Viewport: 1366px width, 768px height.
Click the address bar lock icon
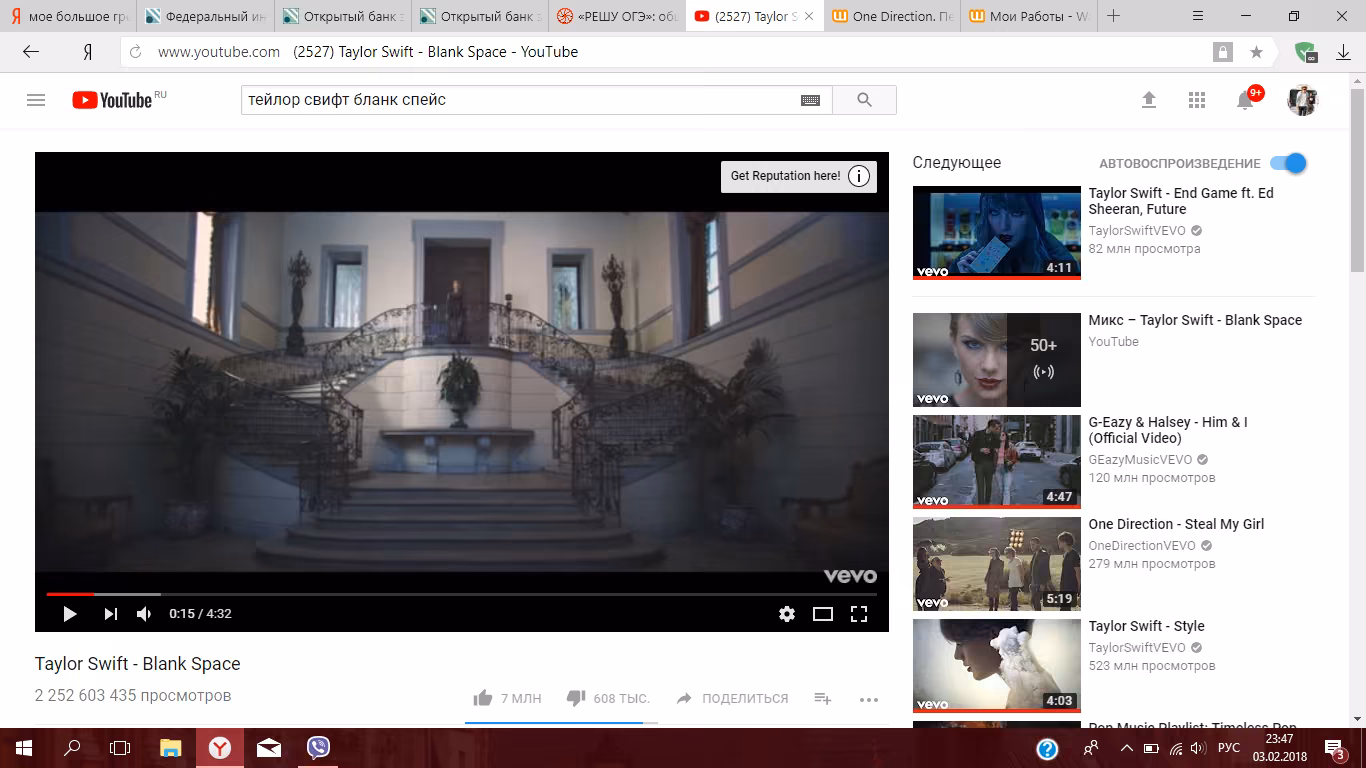[x=1222, y=52]
